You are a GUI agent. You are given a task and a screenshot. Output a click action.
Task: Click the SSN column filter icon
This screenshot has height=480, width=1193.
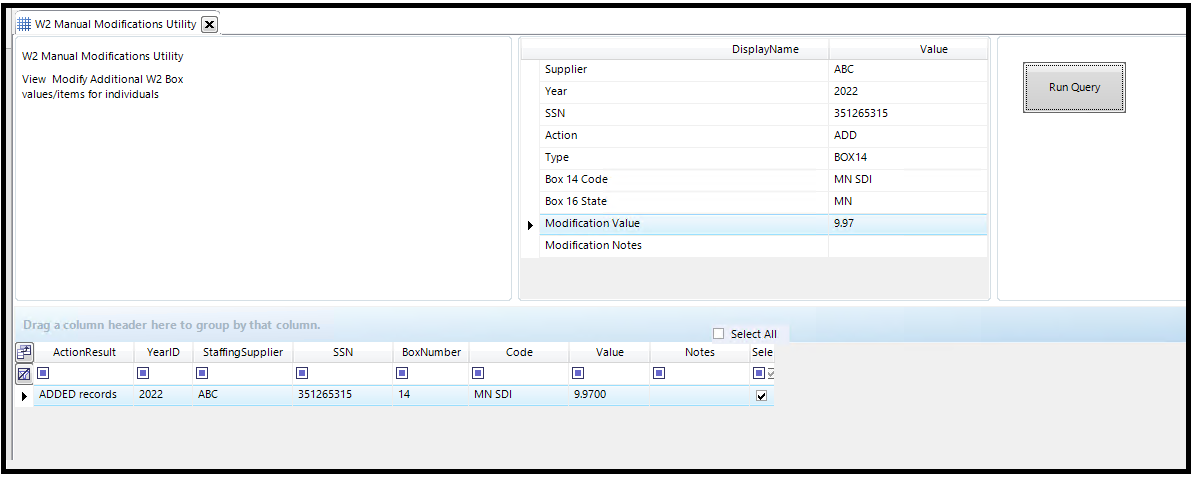[302, 373]
